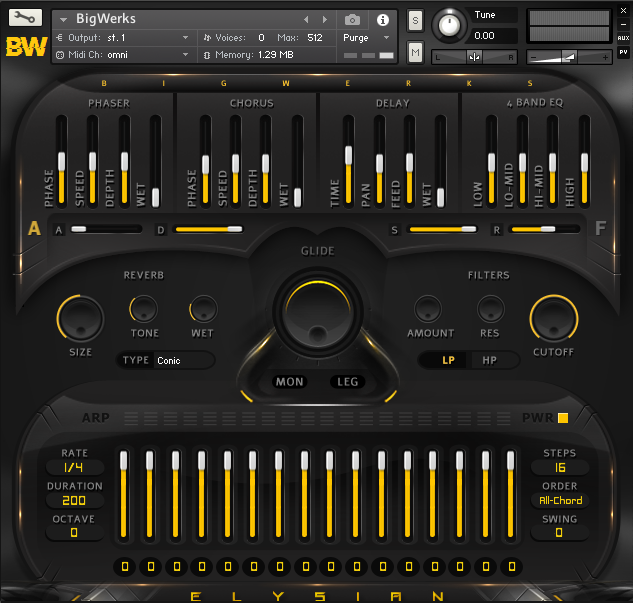Viewport: 633px width, 603px height.
Task: Select the HP filter type
Action: (x=489, y=360)
